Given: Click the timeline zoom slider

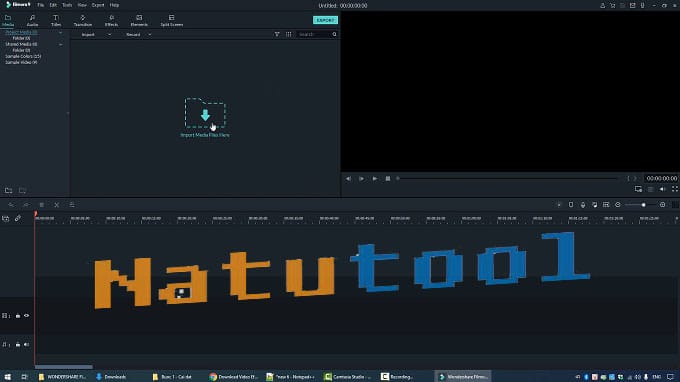Looking at the screenshot, I should pyautogui.click(x=641, y=205).
